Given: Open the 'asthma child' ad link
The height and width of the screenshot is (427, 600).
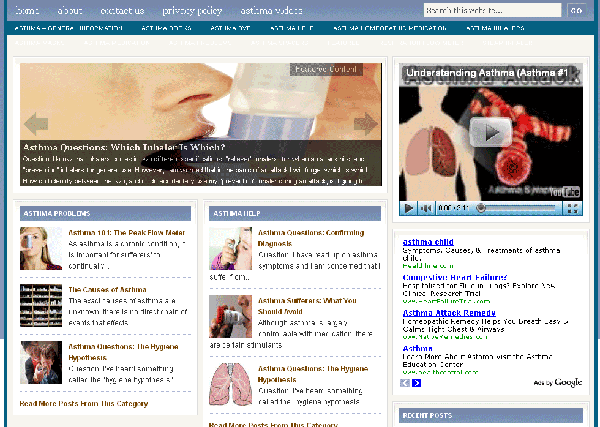Looking at the screenshot, I should (428, 242).
